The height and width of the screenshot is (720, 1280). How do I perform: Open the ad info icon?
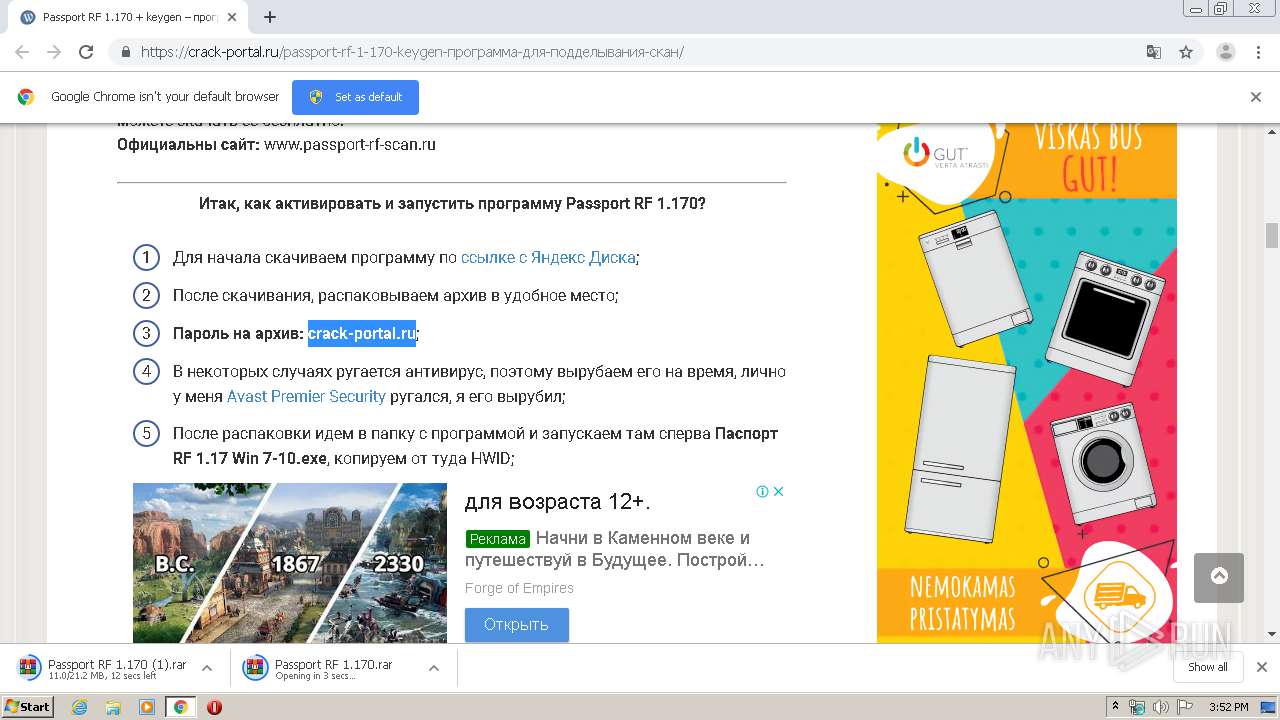click(x=762, y=491)
